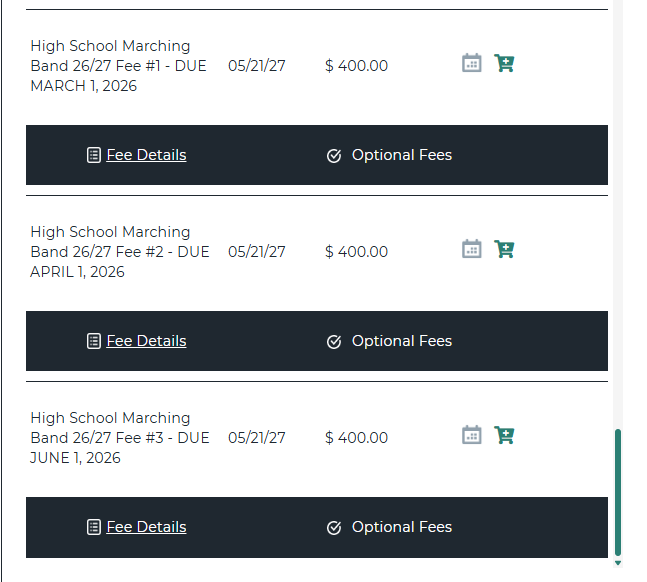The width and height of the screenshot is (647, 582).
Task: Click the green vertical scrollbar thumb
Action: pos(618,490)
